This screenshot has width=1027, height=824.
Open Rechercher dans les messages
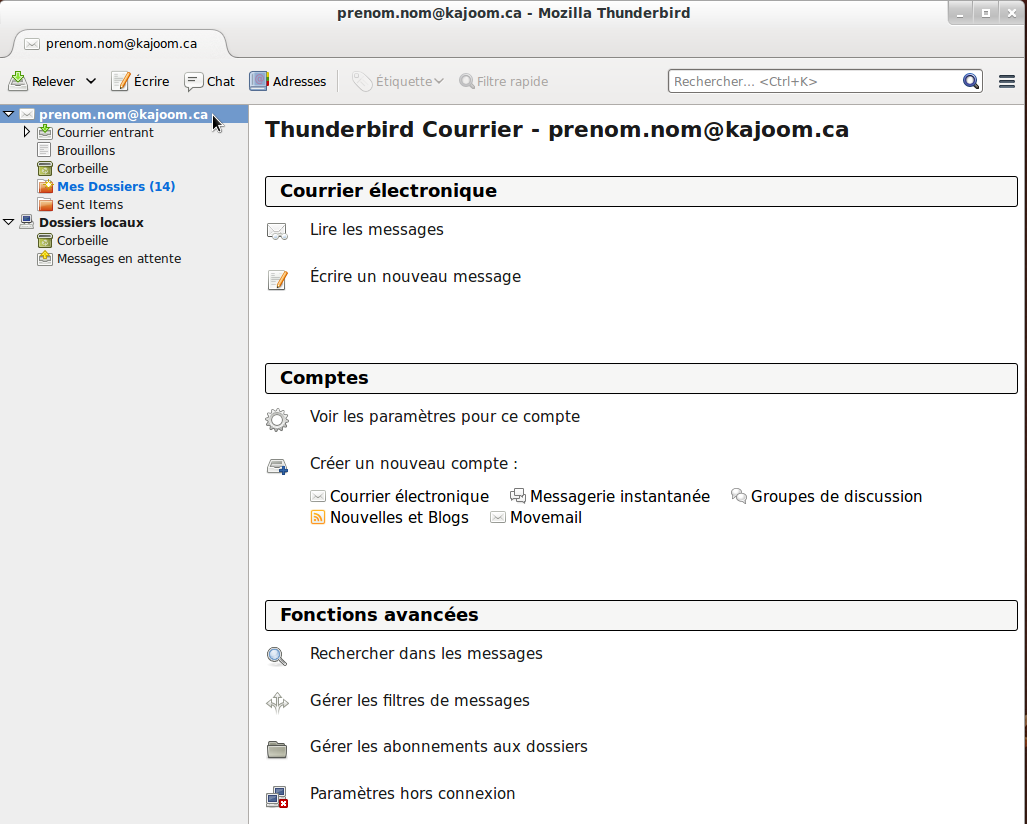426,654
